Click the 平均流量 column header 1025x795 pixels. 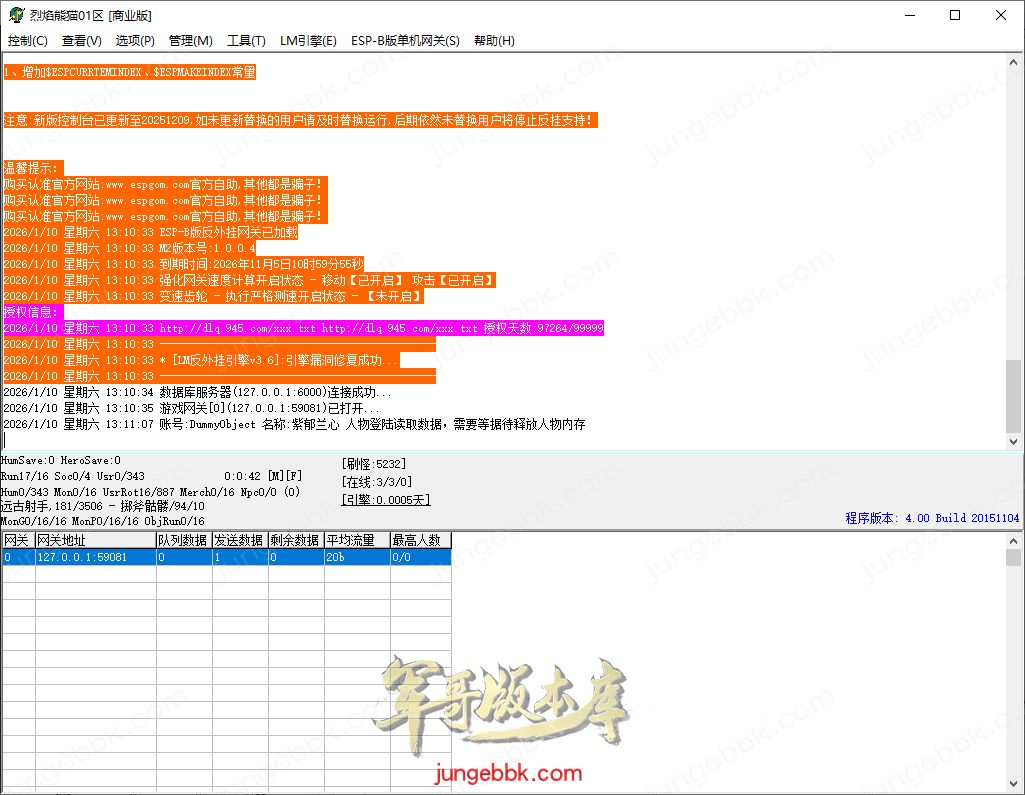click(x=357, y=540)
